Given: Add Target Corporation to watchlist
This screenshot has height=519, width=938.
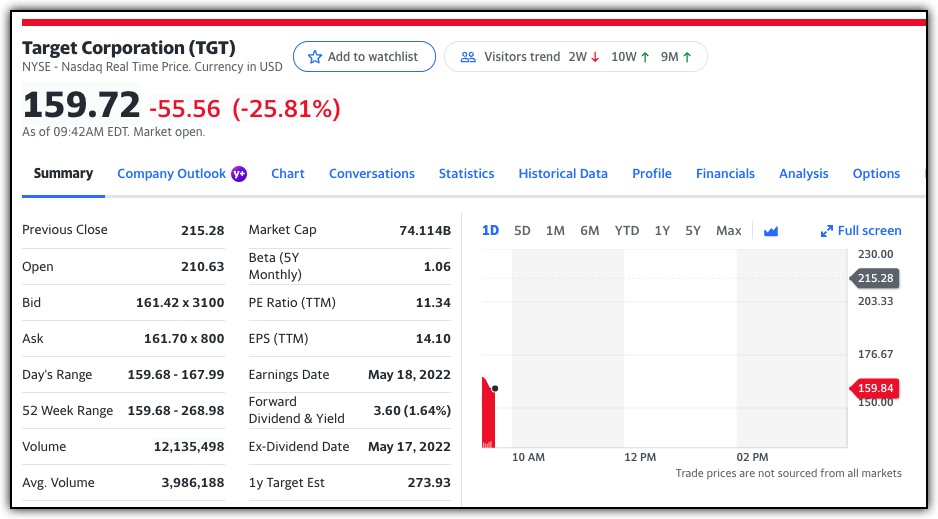Looking at the screenshot, I should click(364, 57).
